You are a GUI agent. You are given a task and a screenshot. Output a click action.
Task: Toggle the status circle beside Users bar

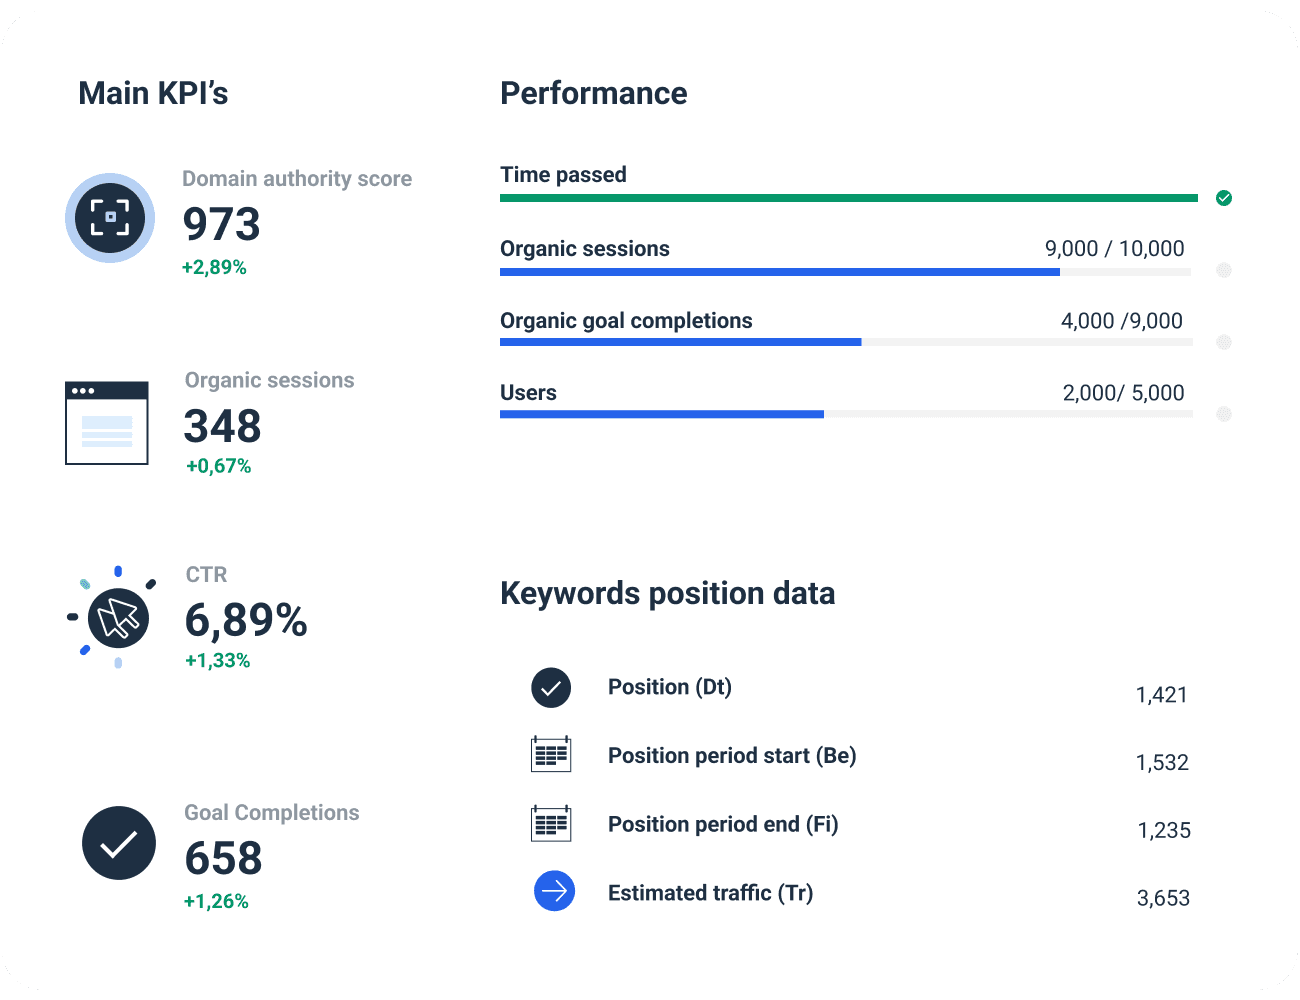(x=1224, y=414)
